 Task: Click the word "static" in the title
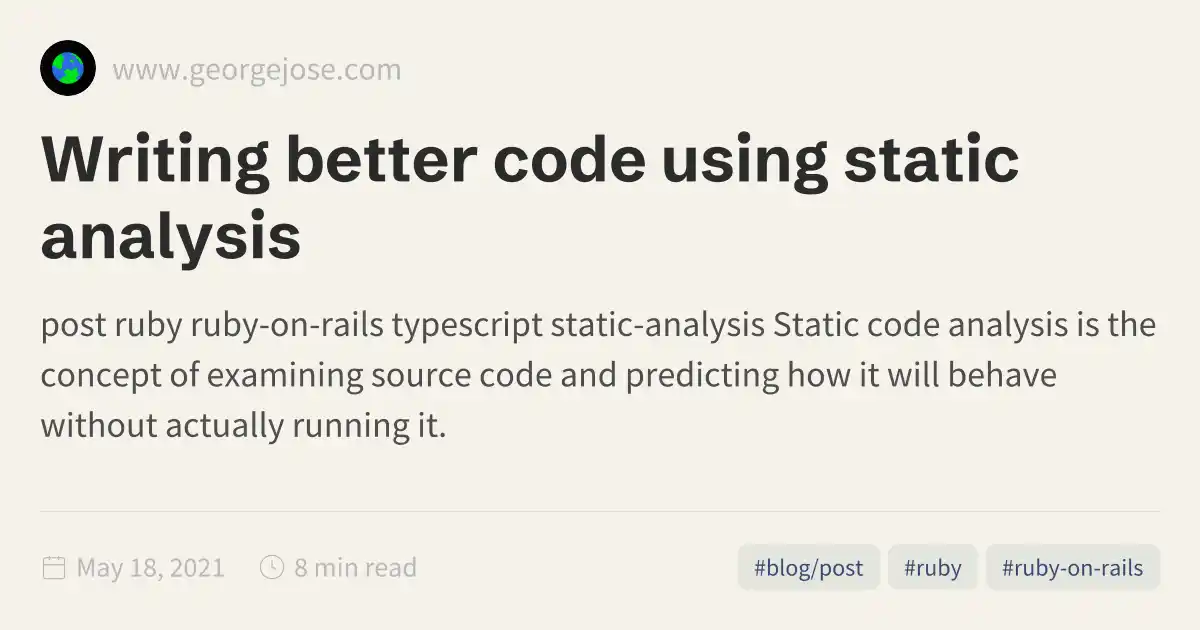click(931, 162)
